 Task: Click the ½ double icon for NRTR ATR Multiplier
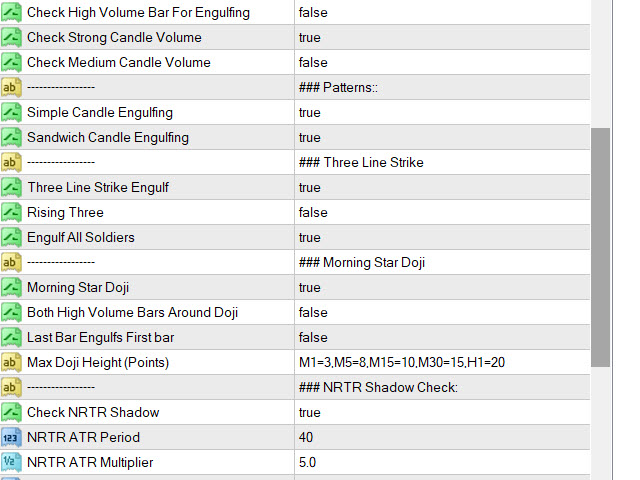tap(11, 462)
